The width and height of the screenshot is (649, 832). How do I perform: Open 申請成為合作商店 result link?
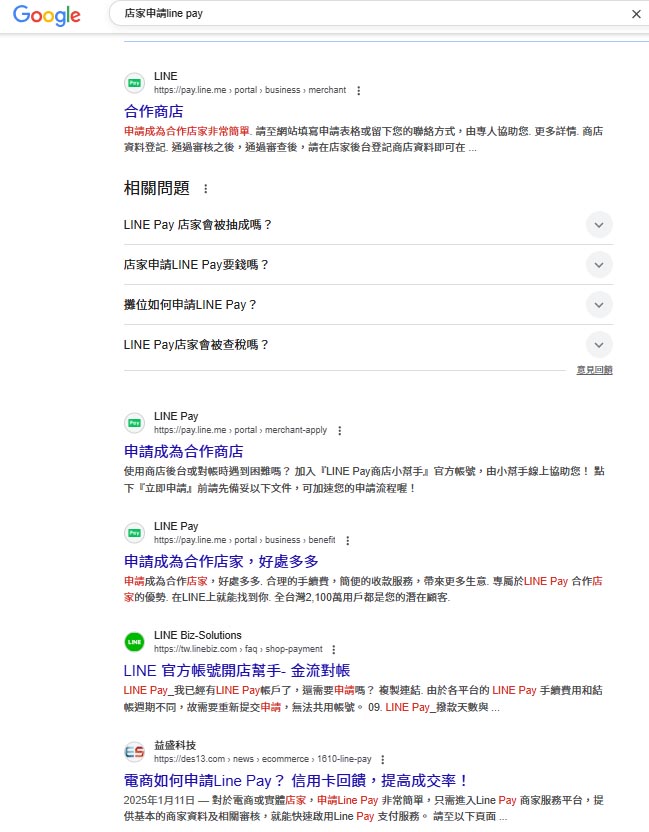click(184, 452)
